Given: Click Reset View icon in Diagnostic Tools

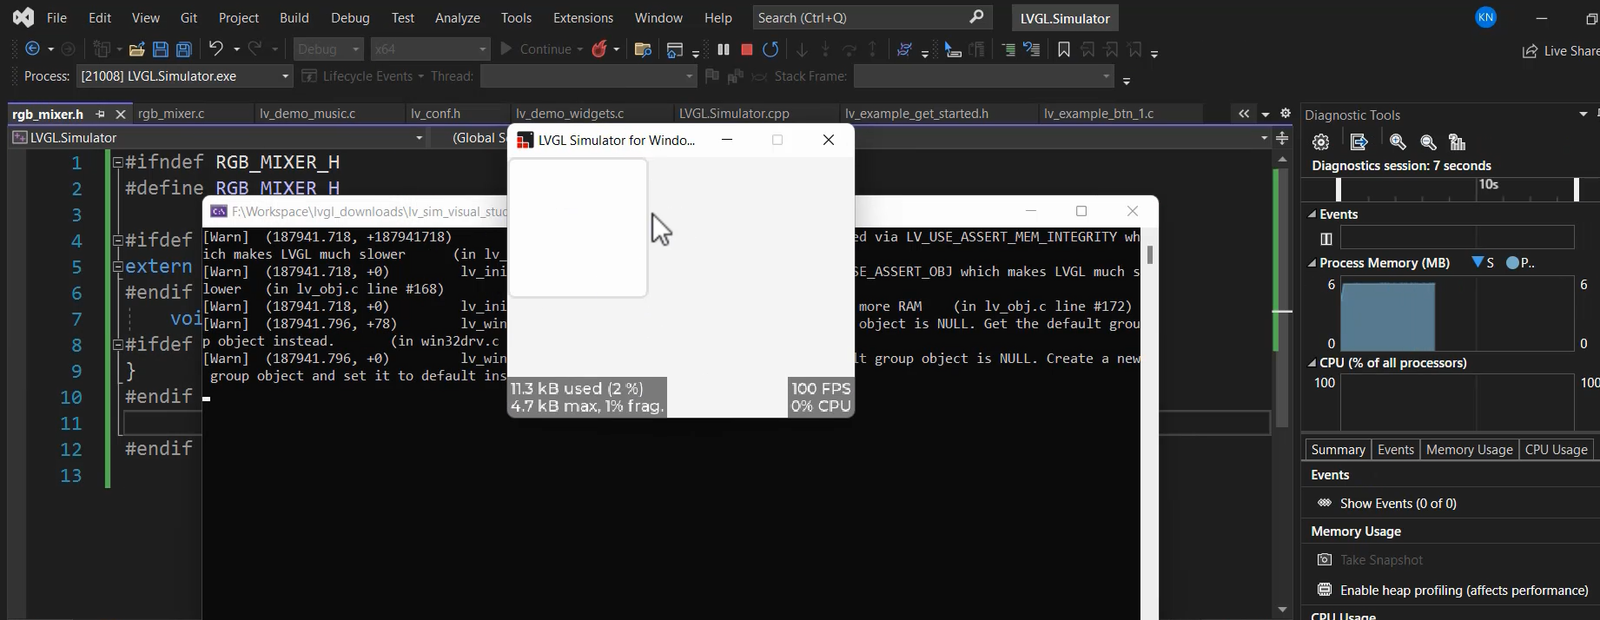Looking at the screenshot, I should [x=1457, y=142].
